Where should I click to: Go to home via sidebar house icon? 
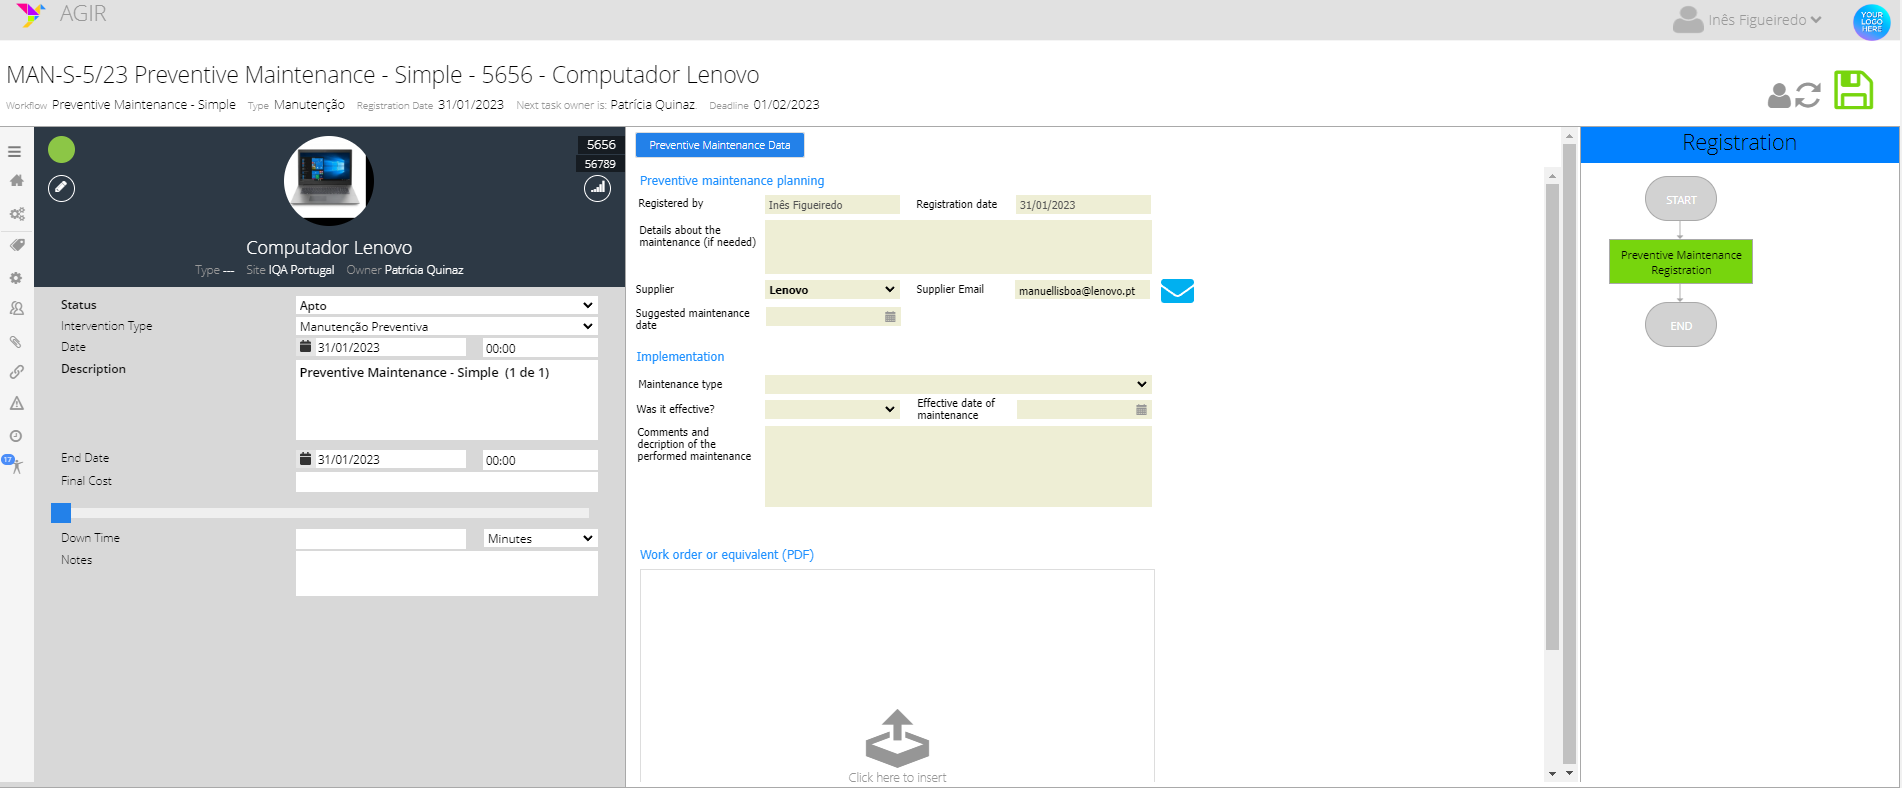[x=16, y=181]
